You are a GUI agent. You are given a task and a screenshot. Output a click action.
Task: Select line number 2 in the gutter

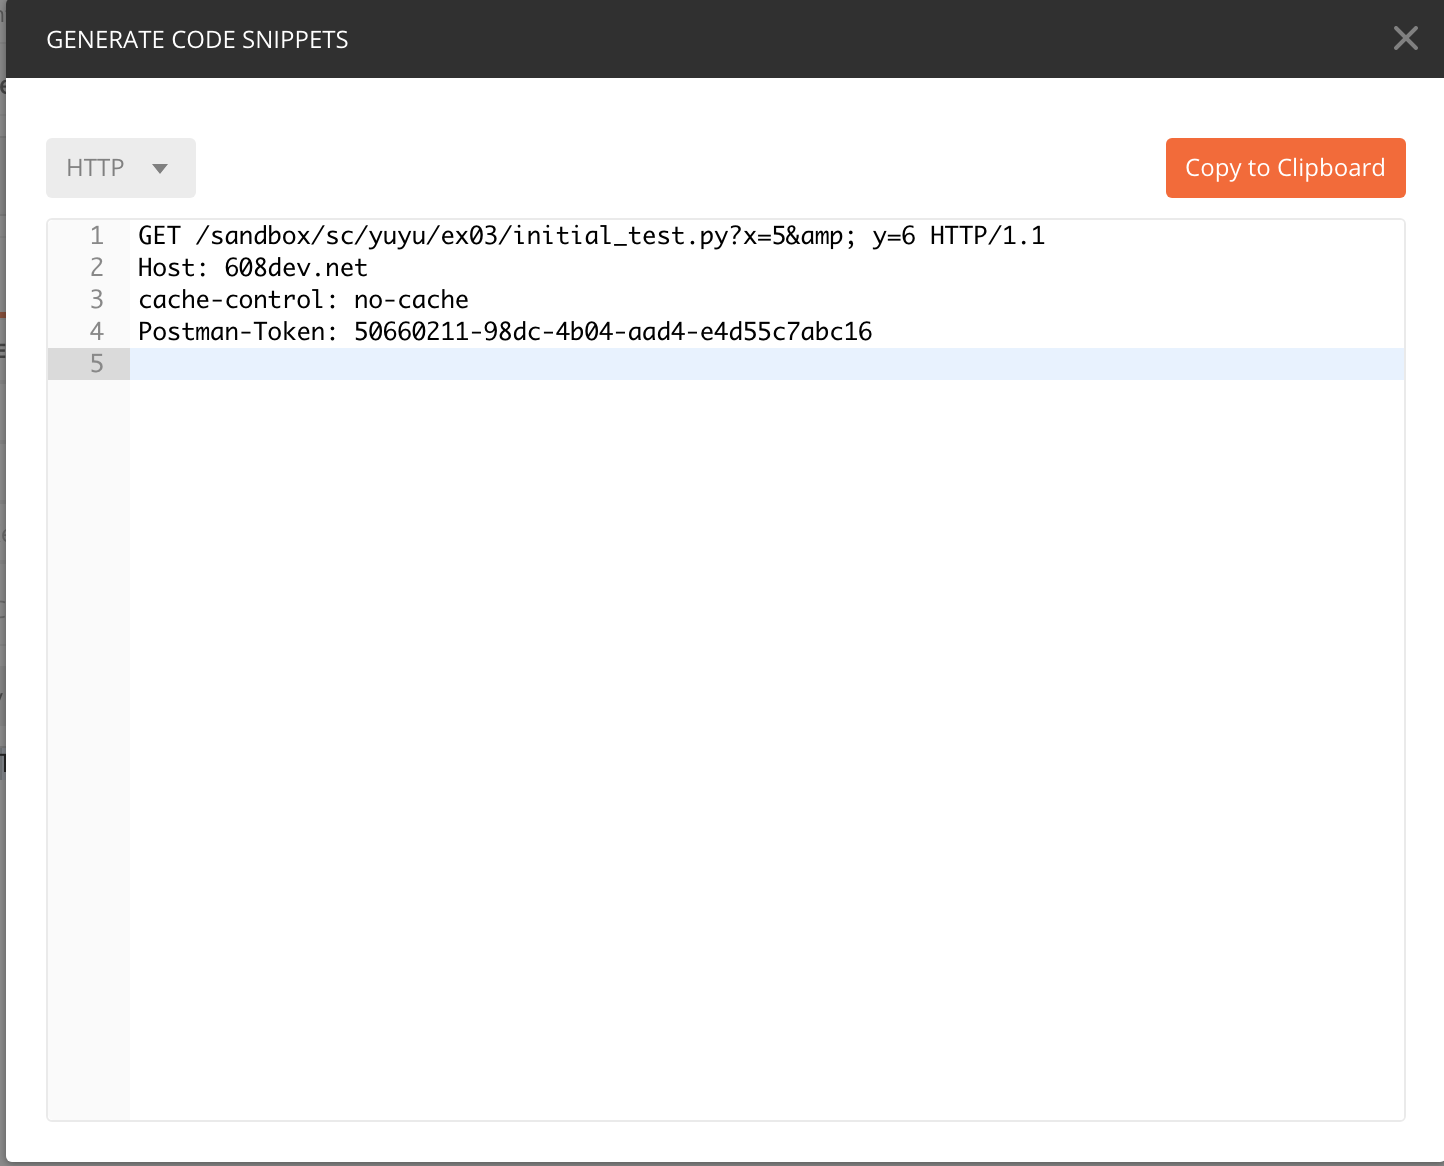[x=97, y=268]
